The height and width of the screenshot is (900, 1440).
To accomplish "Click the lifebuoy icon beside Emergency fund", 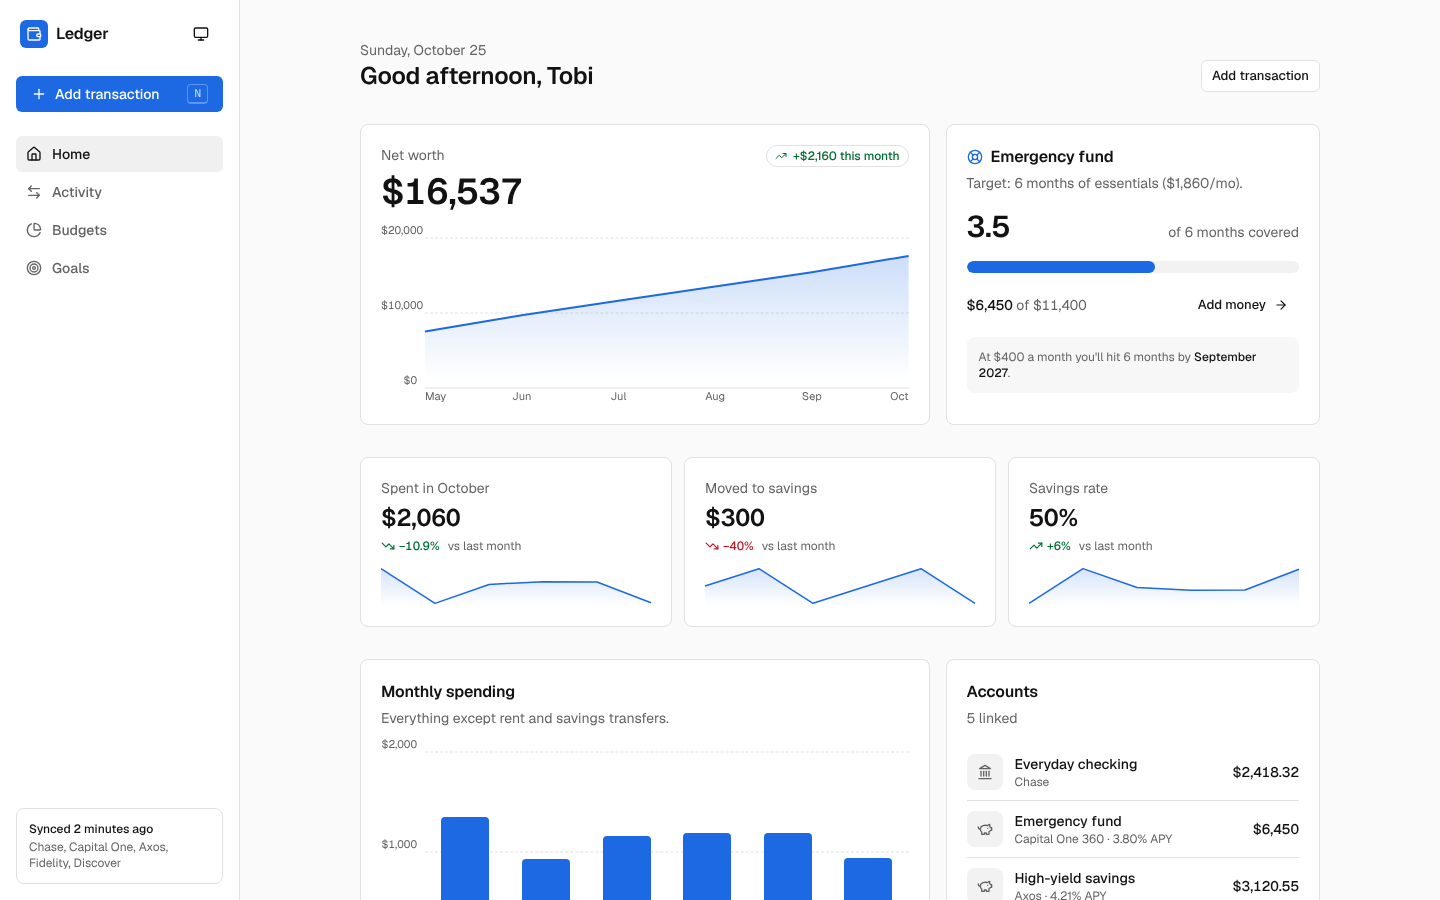I will [975, 157].
